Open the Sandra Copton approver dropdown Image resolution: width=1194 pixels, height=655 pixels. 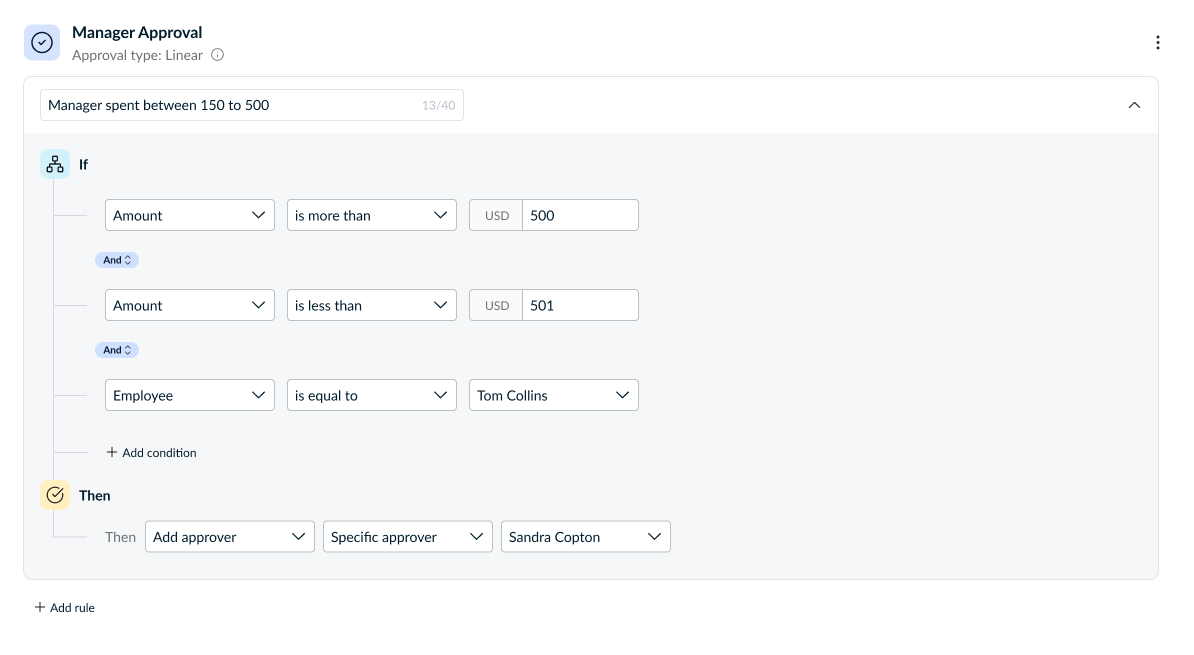[x=586, y=537]
